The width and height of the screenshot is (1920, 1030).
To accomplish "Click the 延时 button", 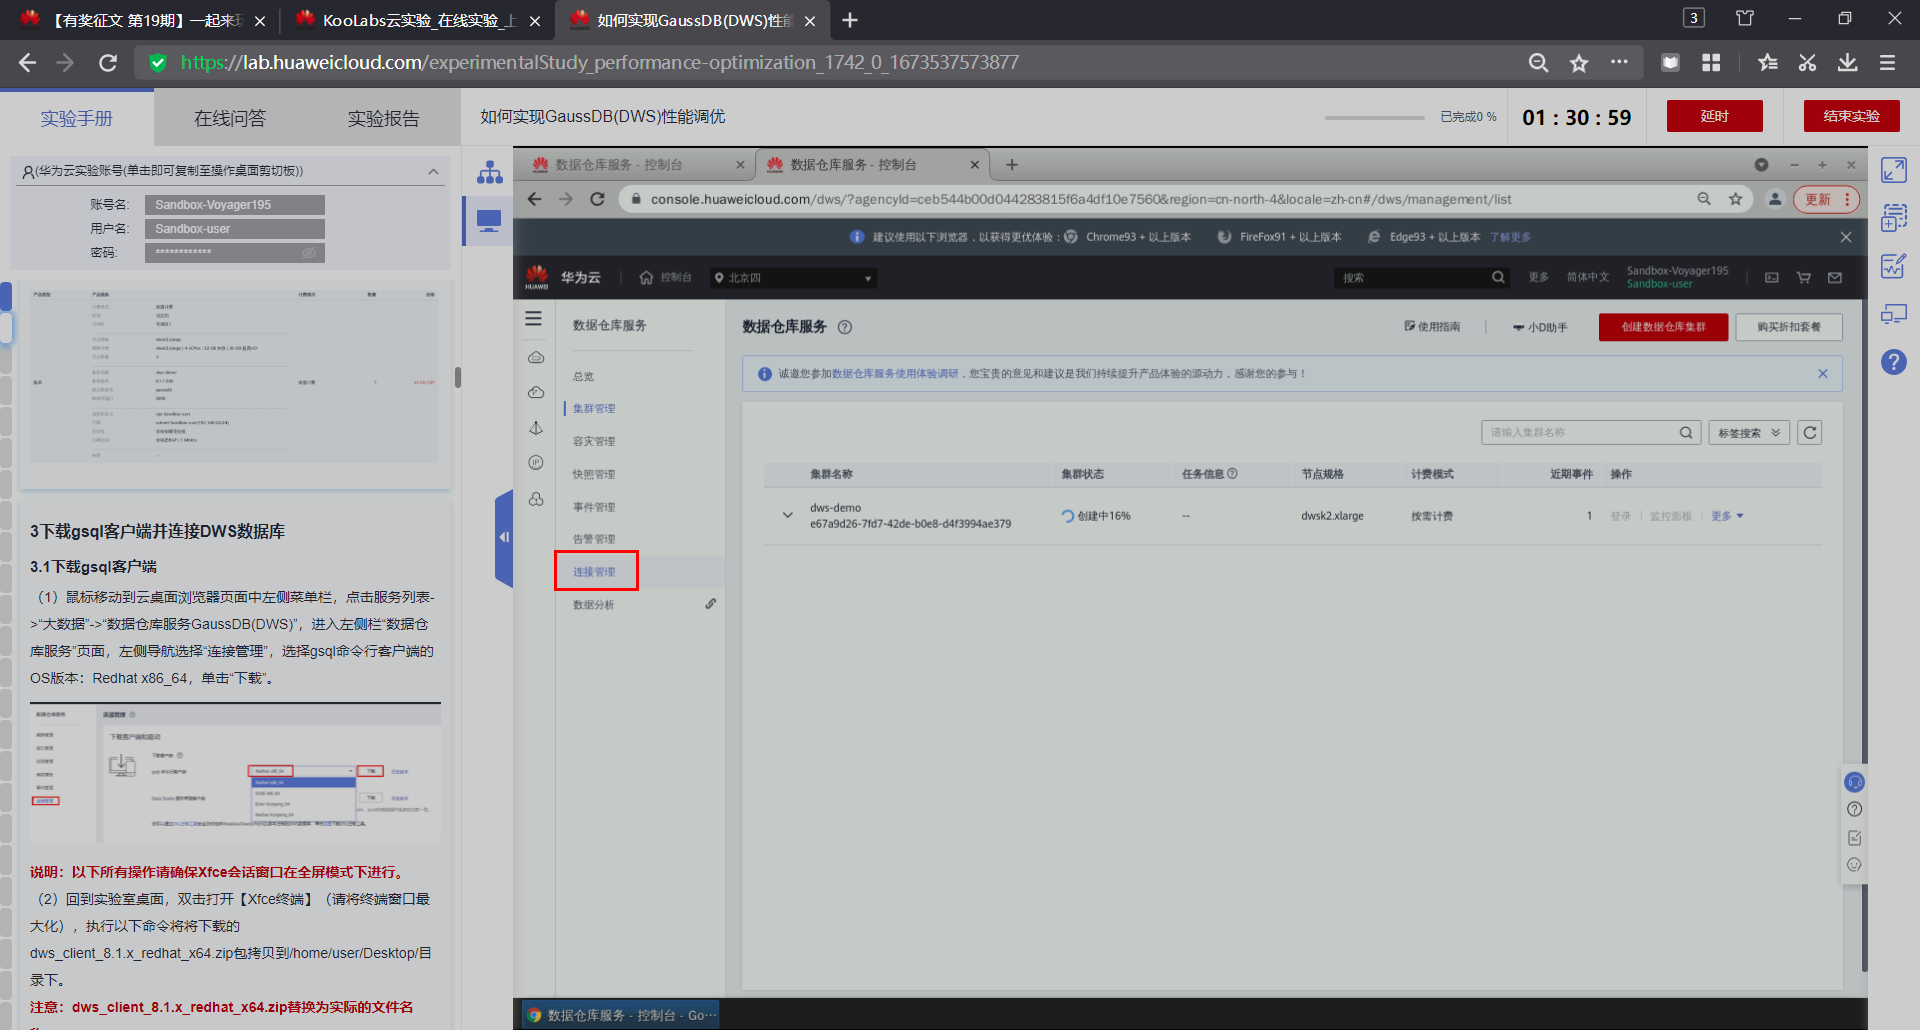I will tap(1715, 116).
